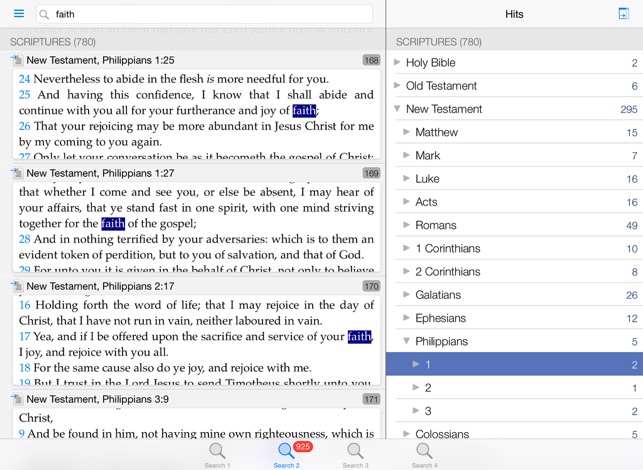The width and height of the screenshot is (643, 470).
Task: Select the Matthew row label
Action: tap(436, 132)
